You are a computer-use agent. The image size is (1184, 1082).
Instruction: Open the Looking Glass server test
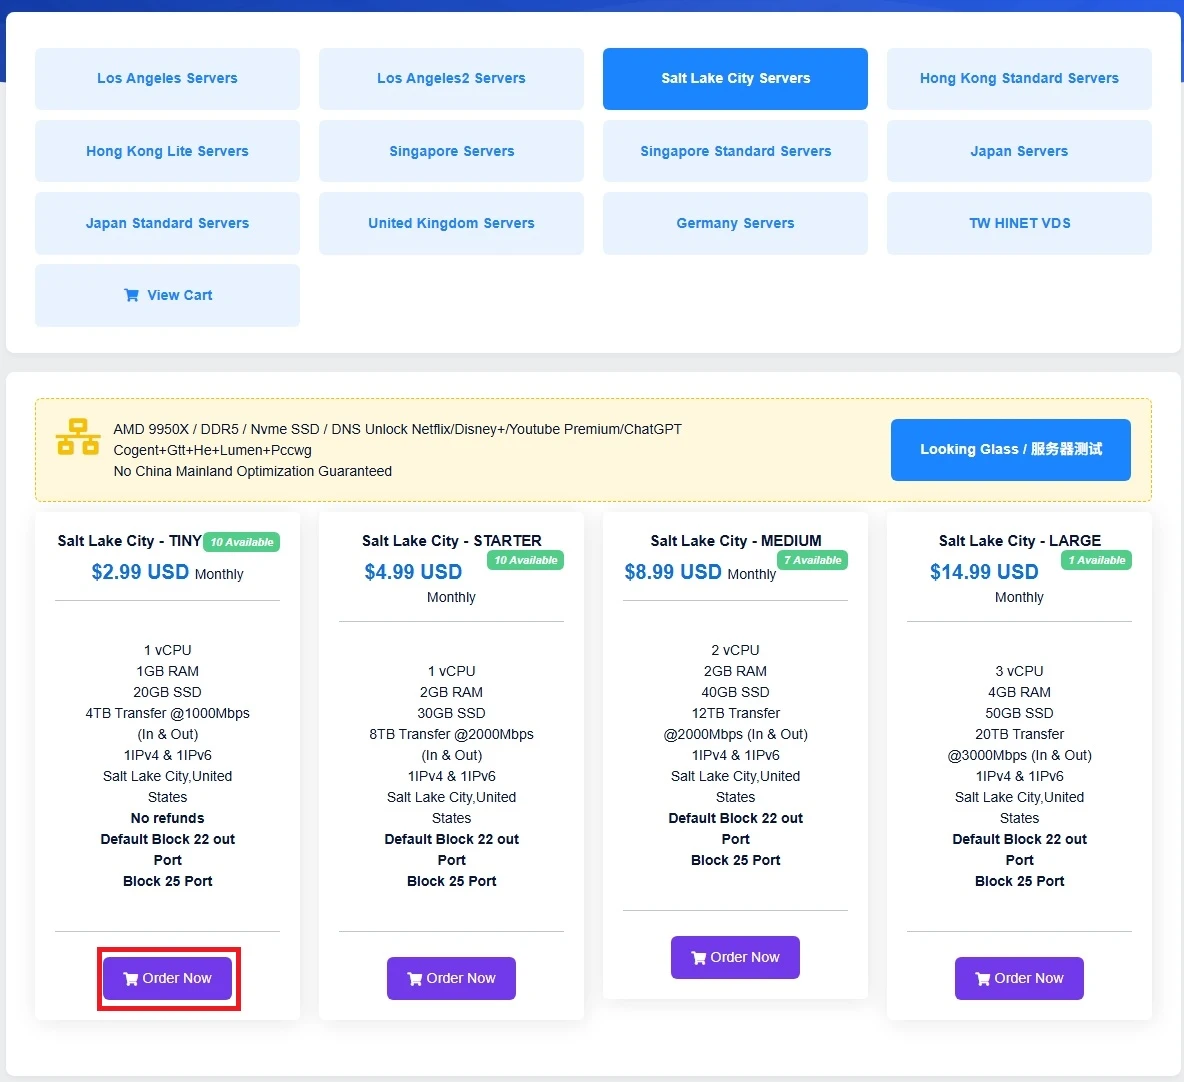(1010, 450)
